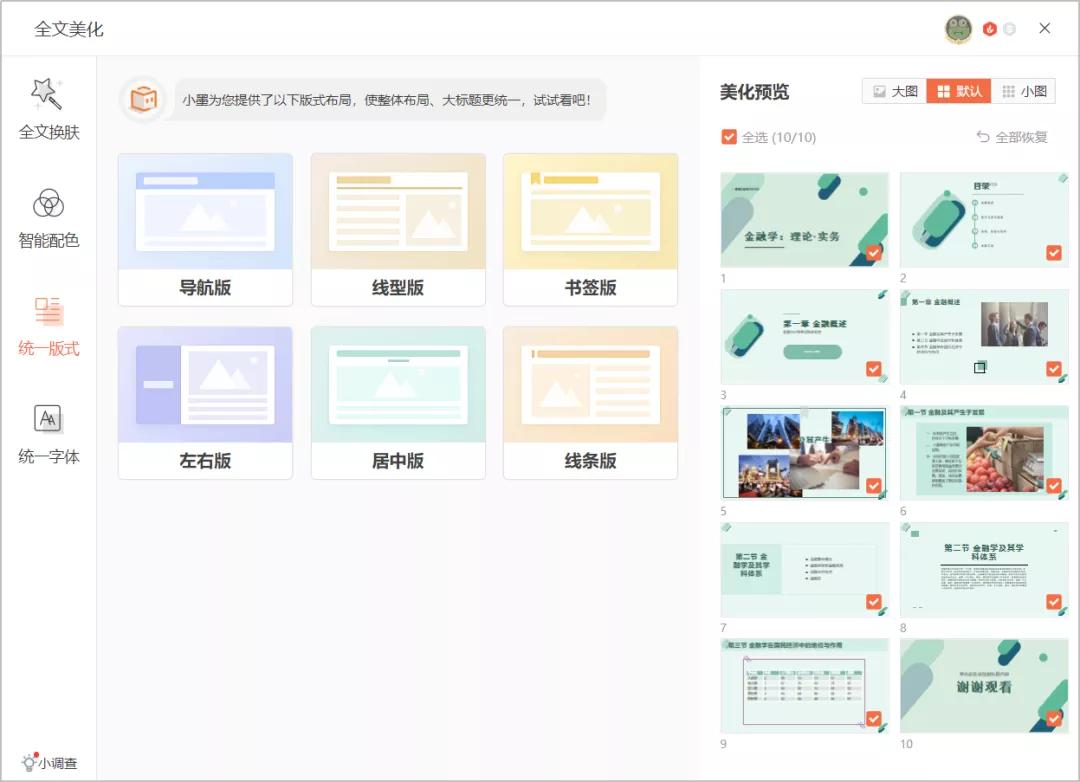Open the 小调查 survey at bottom left

pyautogui.click(x=48, y=761)
